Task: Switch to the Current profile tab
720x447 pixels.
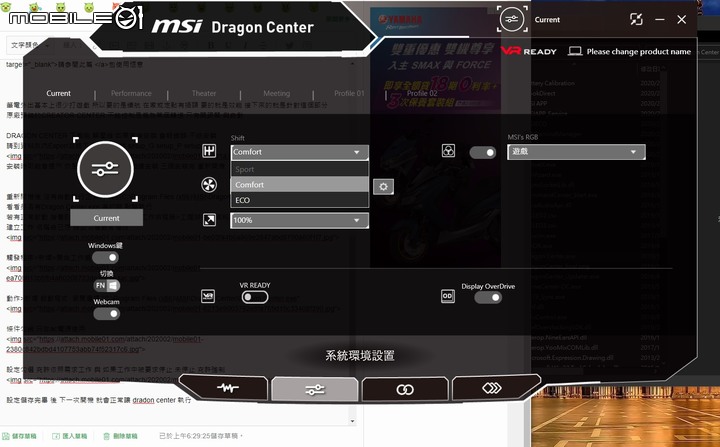Action: (58, 93)
